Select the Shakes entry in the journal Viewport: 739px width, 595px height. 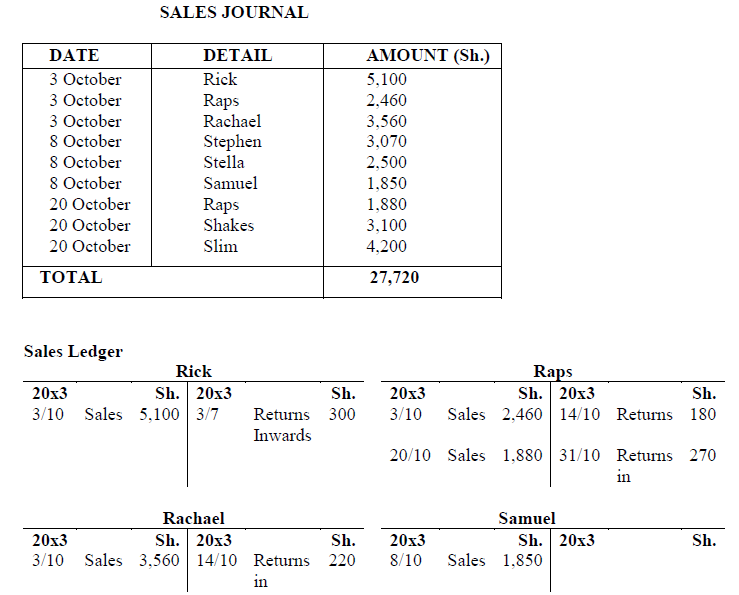tap(228, 226)
